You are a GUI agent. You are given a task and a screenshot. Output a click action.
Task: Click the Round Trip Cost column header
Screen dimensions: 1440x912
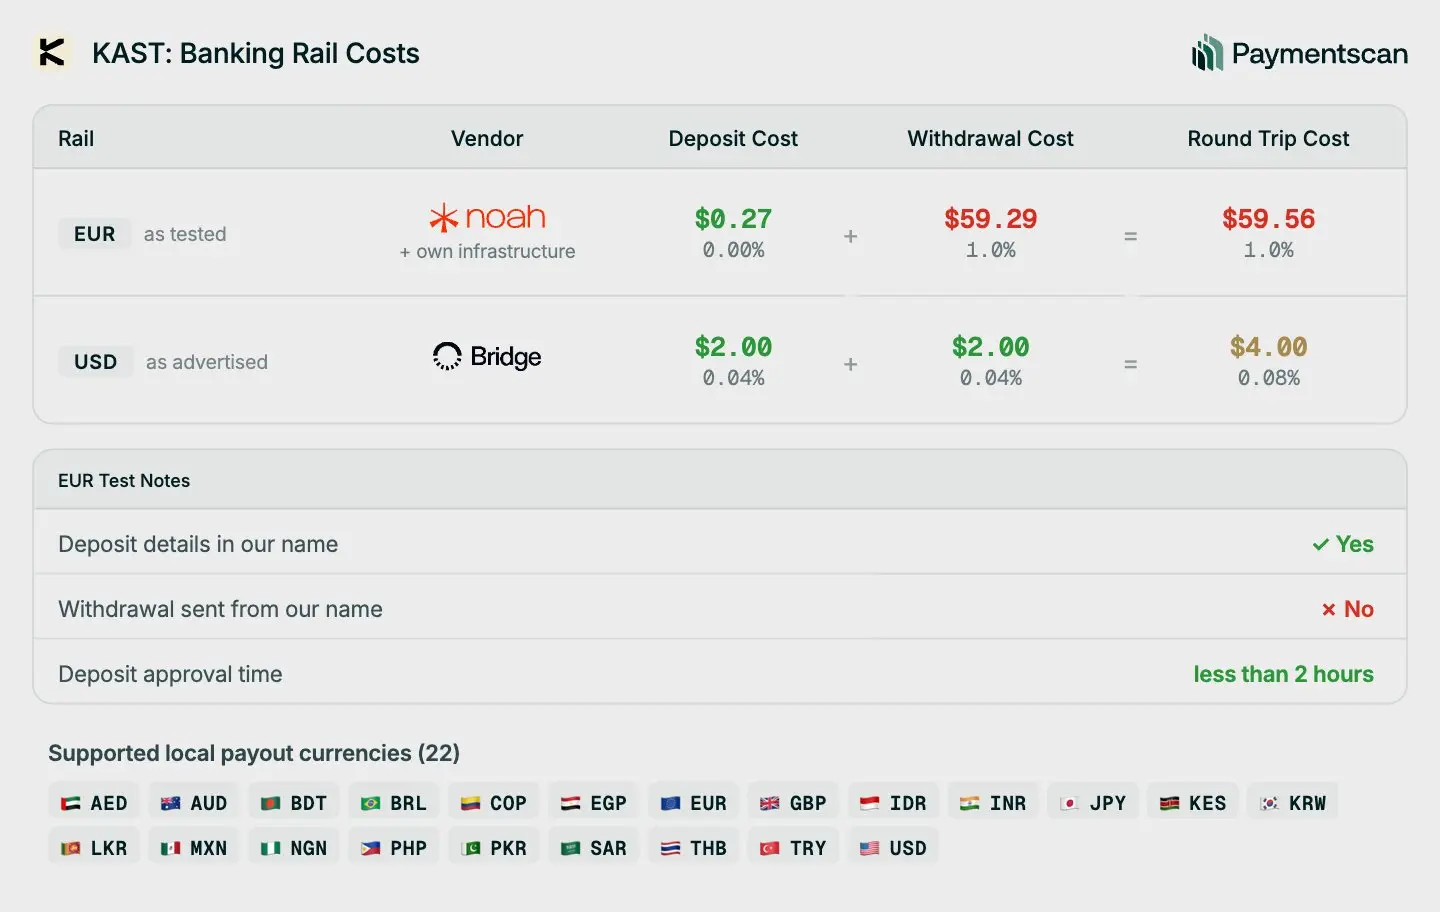click(1268, 139)
